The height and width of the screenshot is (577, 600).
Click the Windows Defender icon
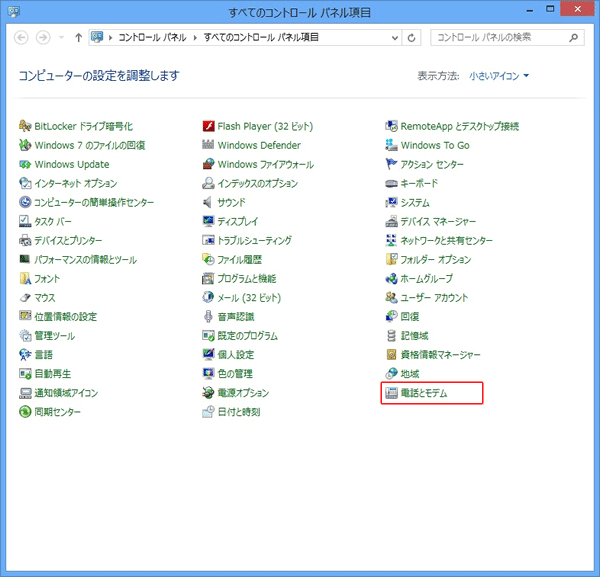coord(208,145)
